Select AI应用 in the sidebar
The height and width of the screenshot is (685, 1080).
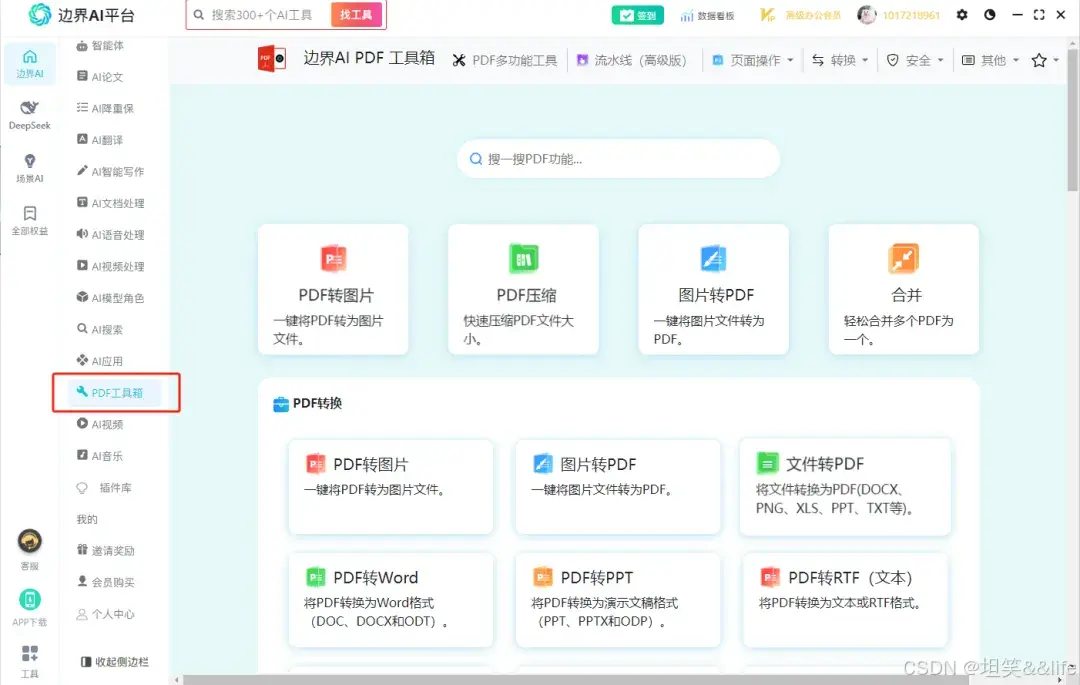(x=101, y=361)
